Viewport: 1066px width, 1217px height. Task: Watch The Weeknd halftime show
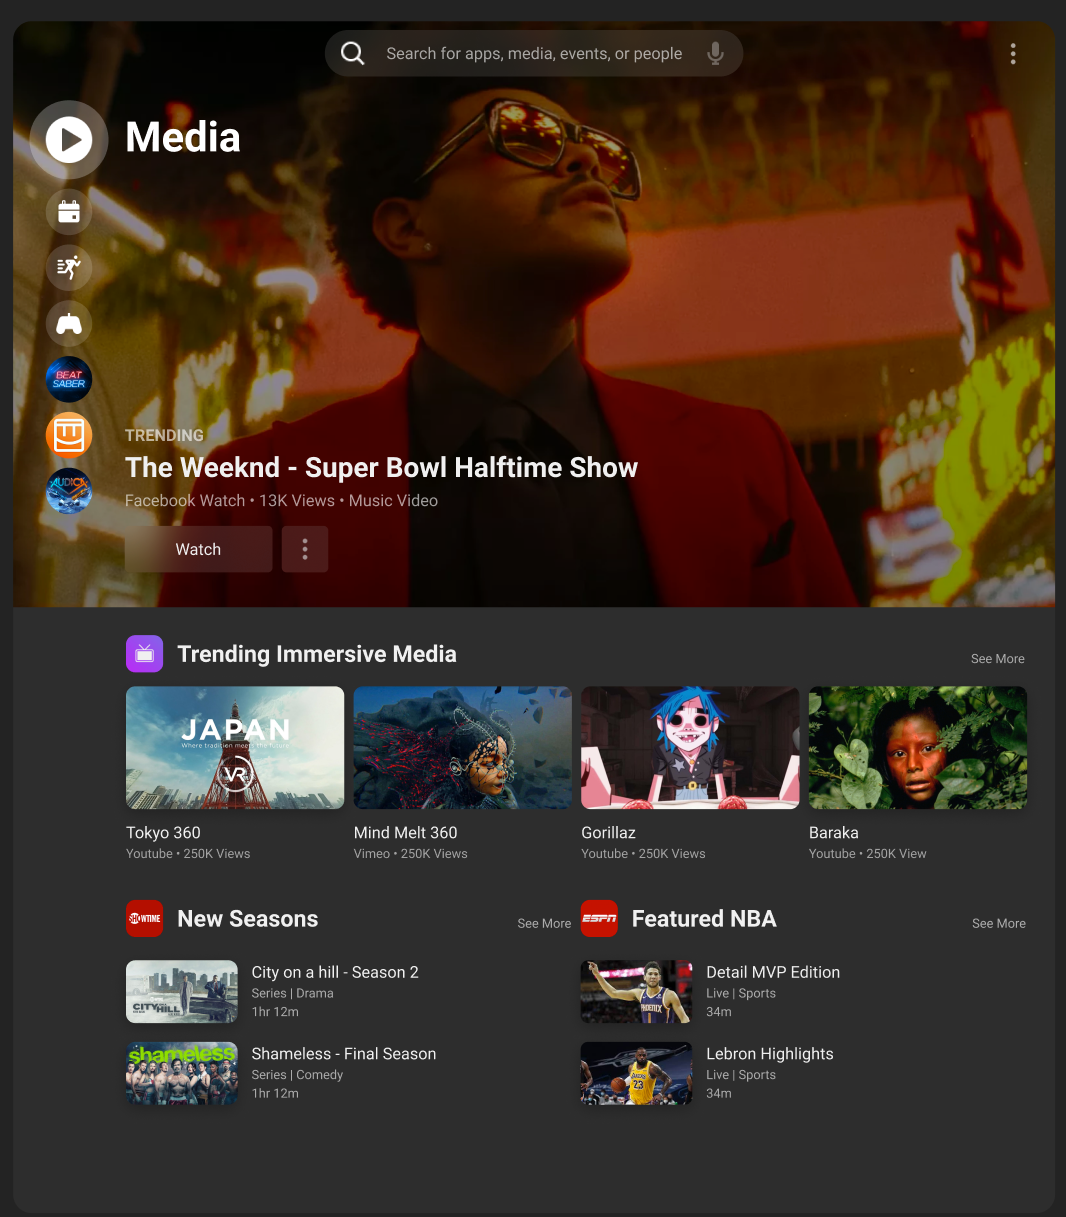[198, 549]
